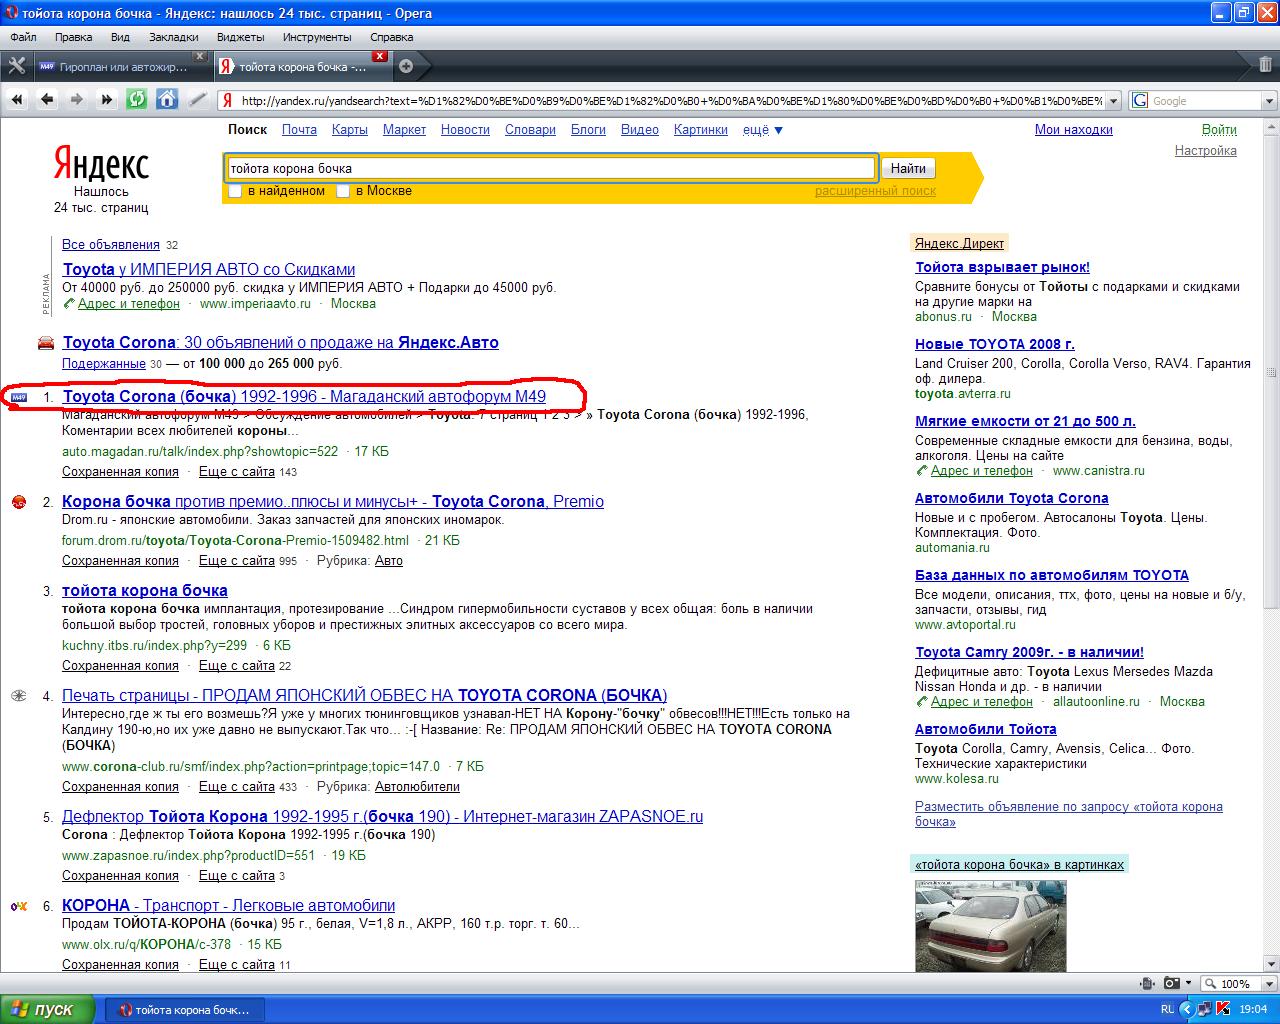1280x1024 pixels.
Task: Open Kaspersky antivirus tray icon
Action: 1223,1009
